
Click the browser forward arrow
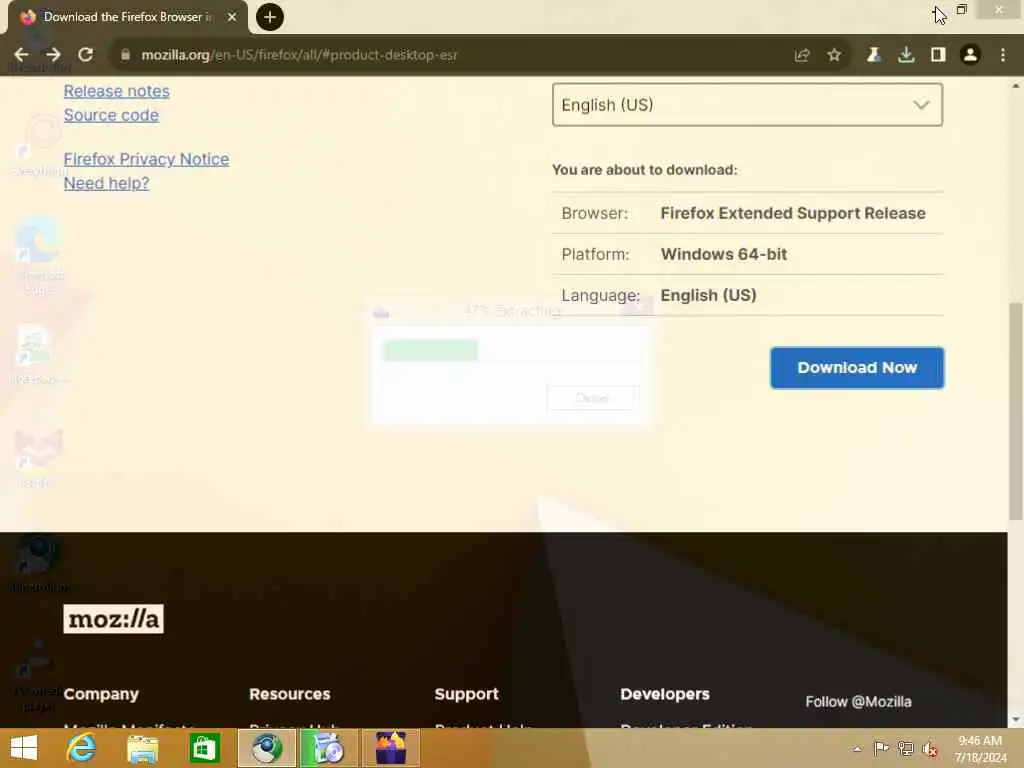pos(53,55)
